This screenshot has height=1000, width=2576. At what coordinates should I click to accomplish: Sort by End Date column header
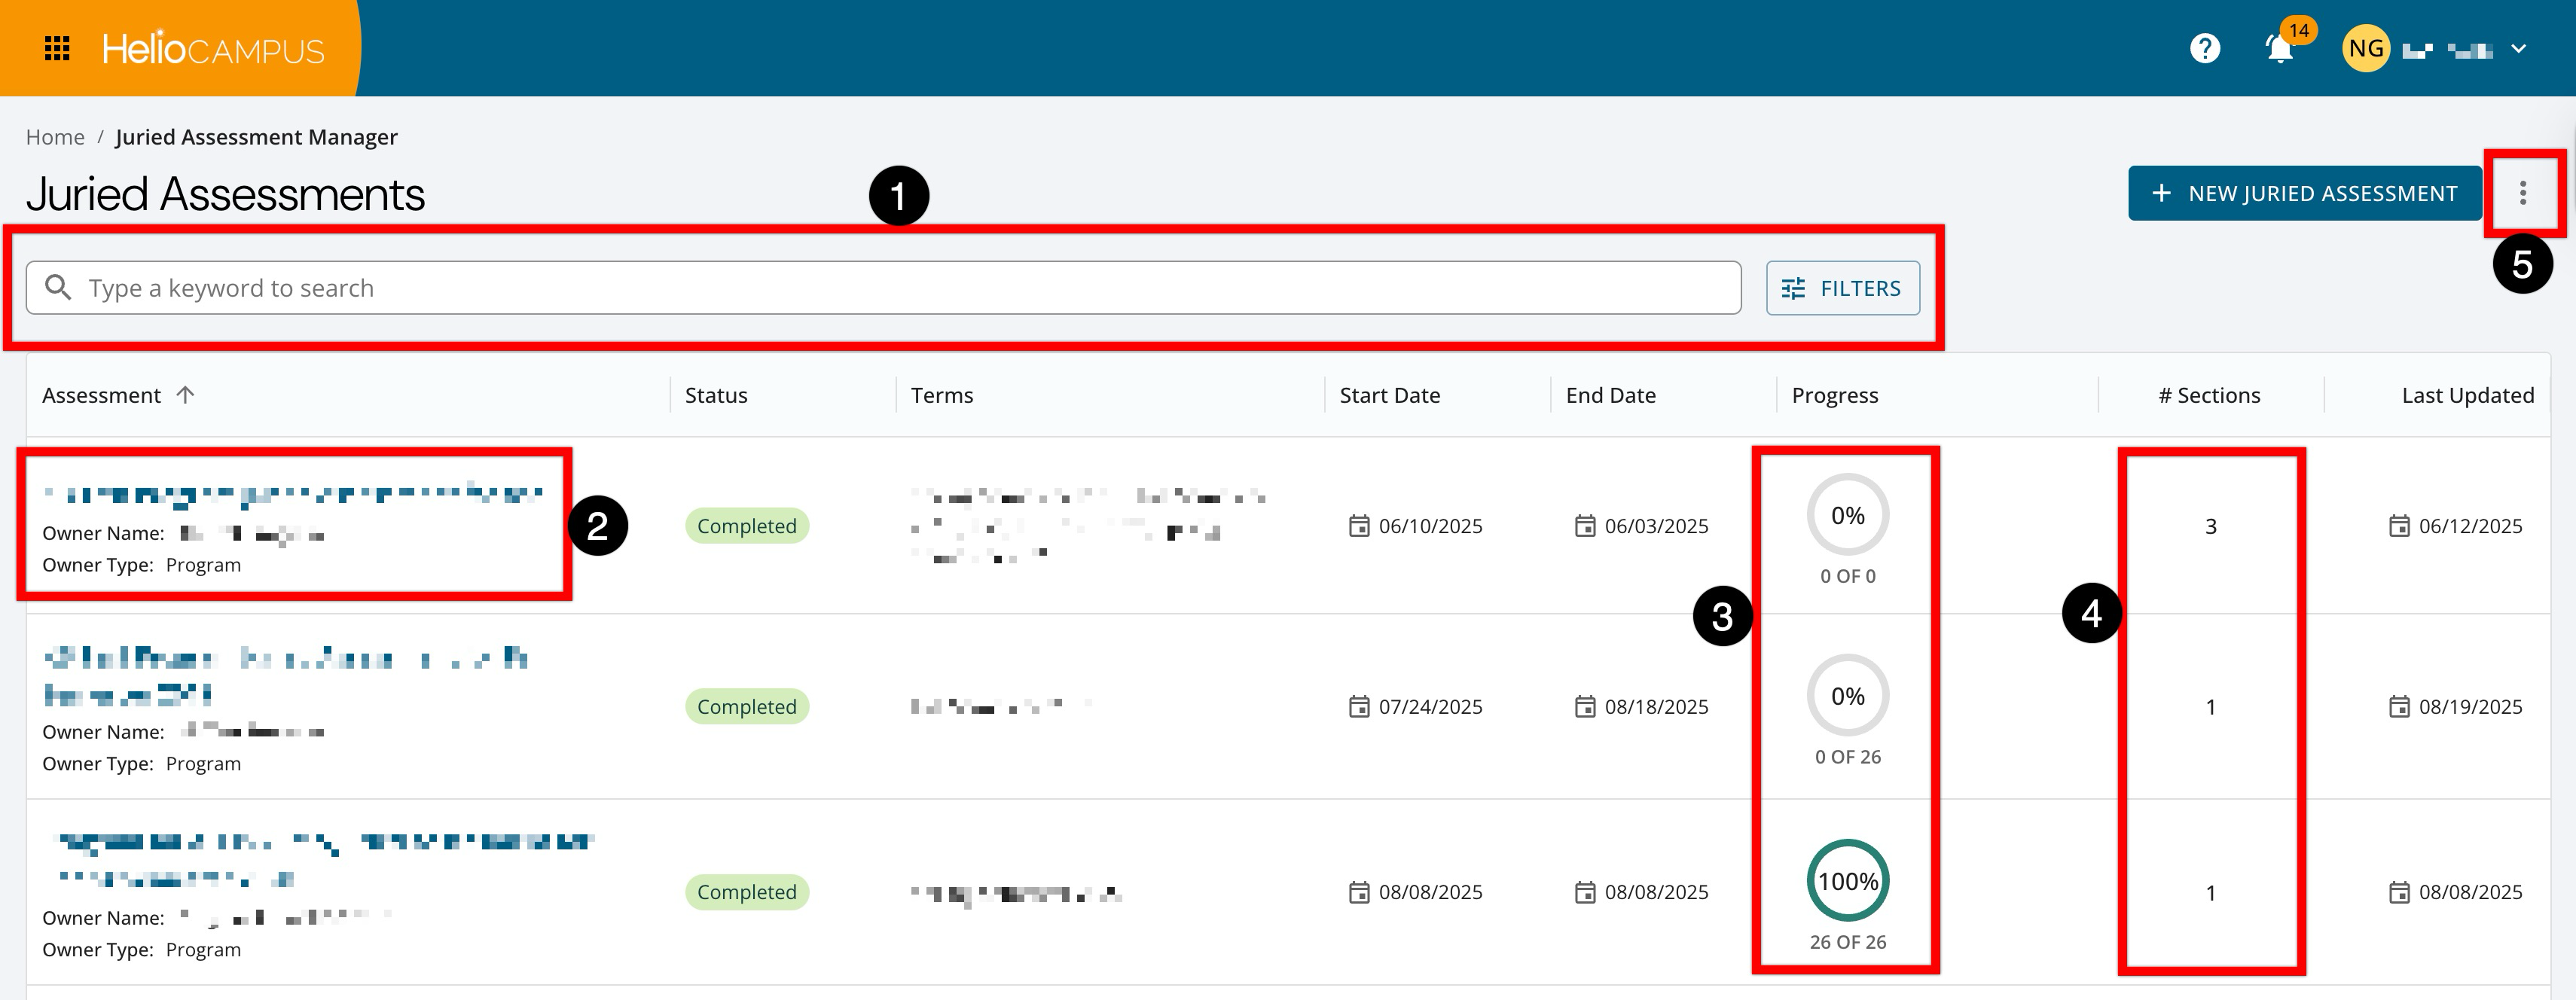click(x=1610, y=395)
